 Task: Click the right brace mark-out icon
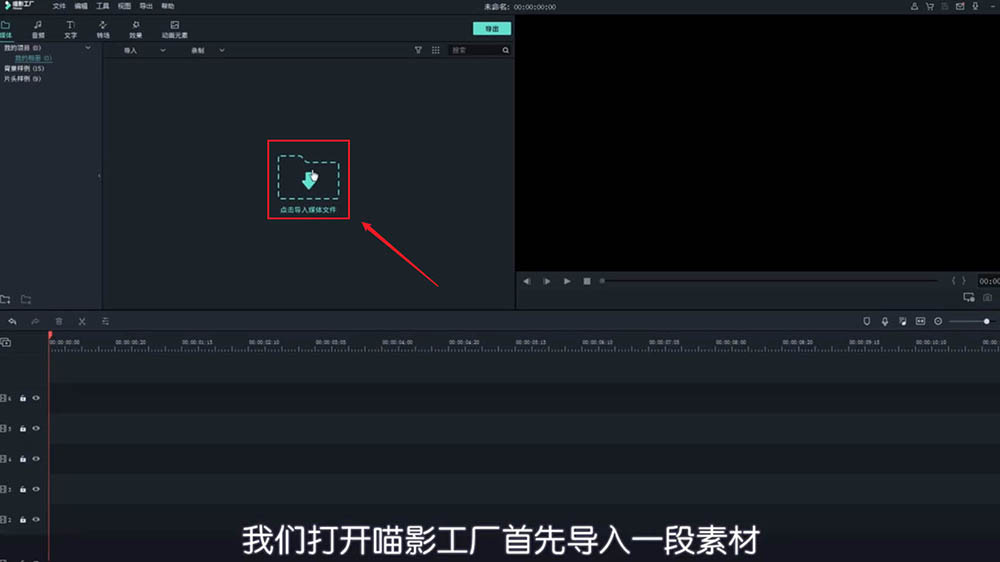pos(964,281)
